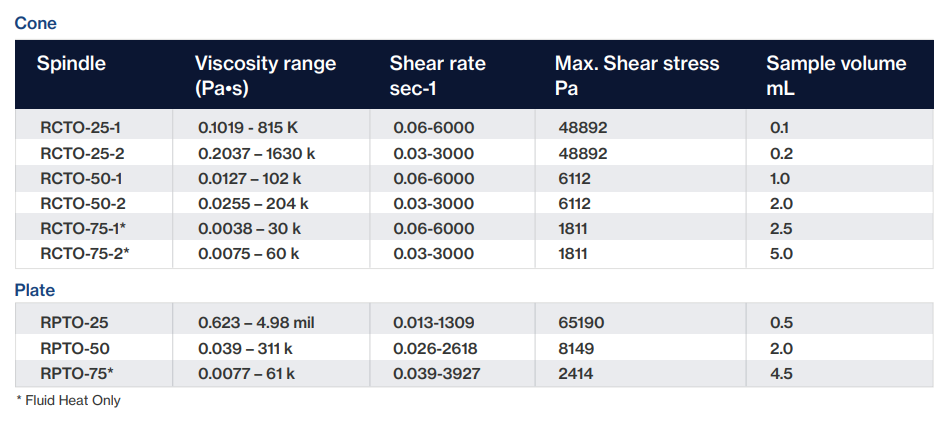Click the Cone section heading
Screen dimensions: 952x422
click(35, 21)
